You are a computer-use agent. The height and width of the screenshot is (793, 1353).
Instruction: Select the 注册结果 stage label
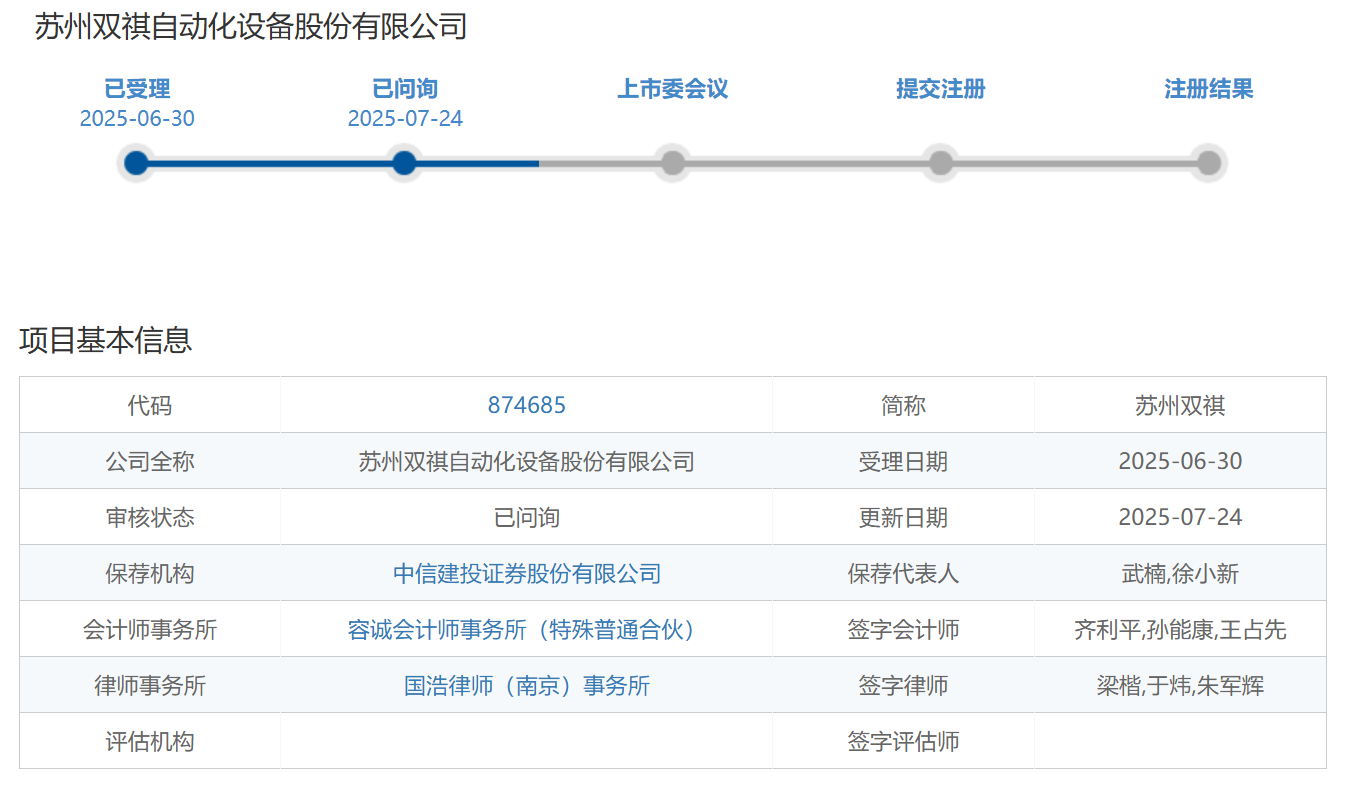[1209, 89]
